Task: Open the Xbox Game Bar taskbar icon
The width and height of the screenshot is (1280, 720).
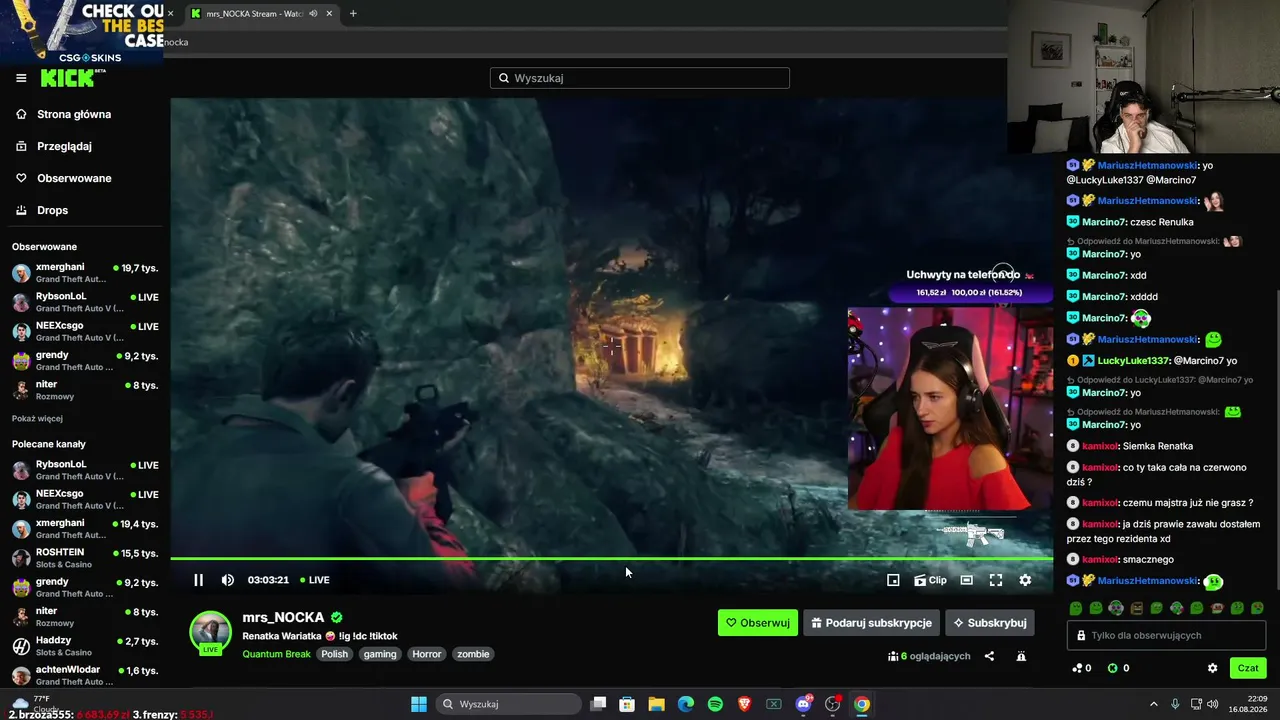Action: (x=774, y=704)
